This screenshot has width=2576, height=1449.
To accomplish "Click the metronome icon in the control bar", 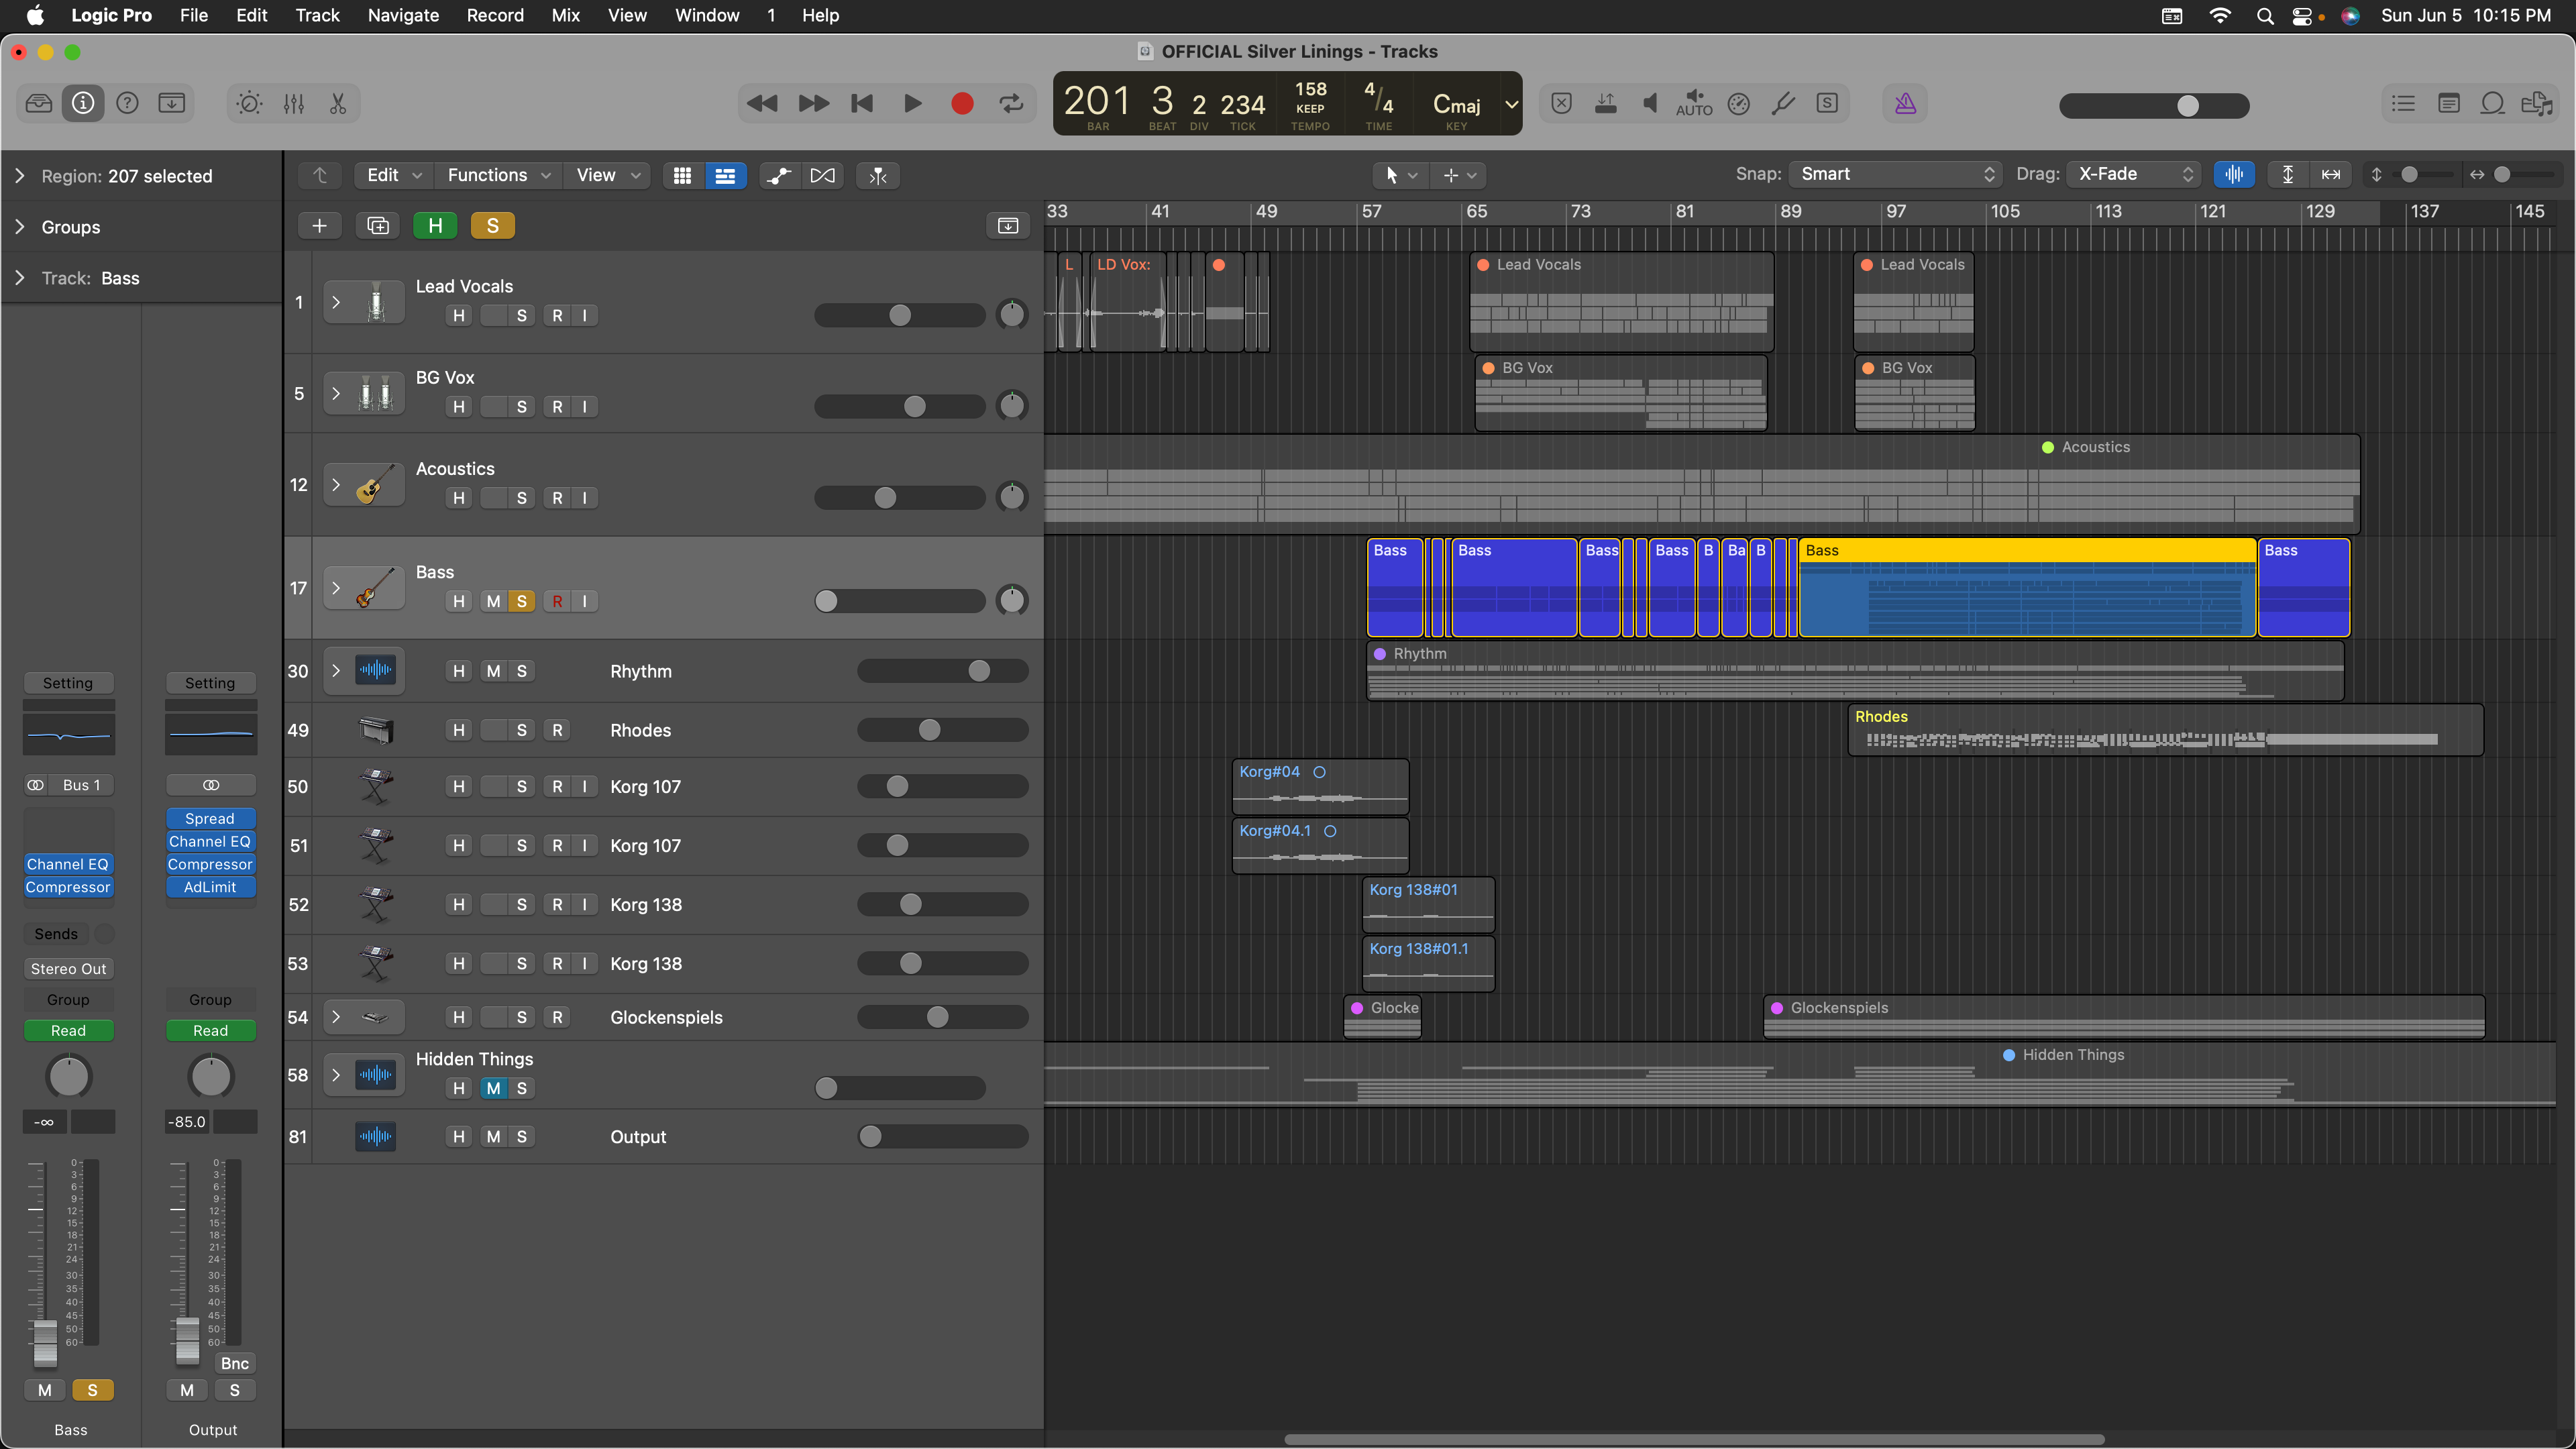I will click(x=1905, y=103).
